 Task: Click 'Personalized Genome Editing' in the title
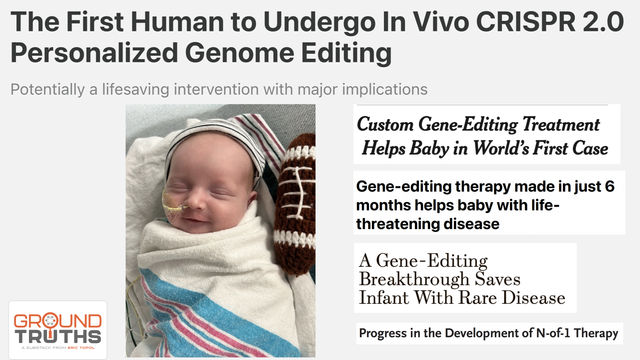coord(201,53)
